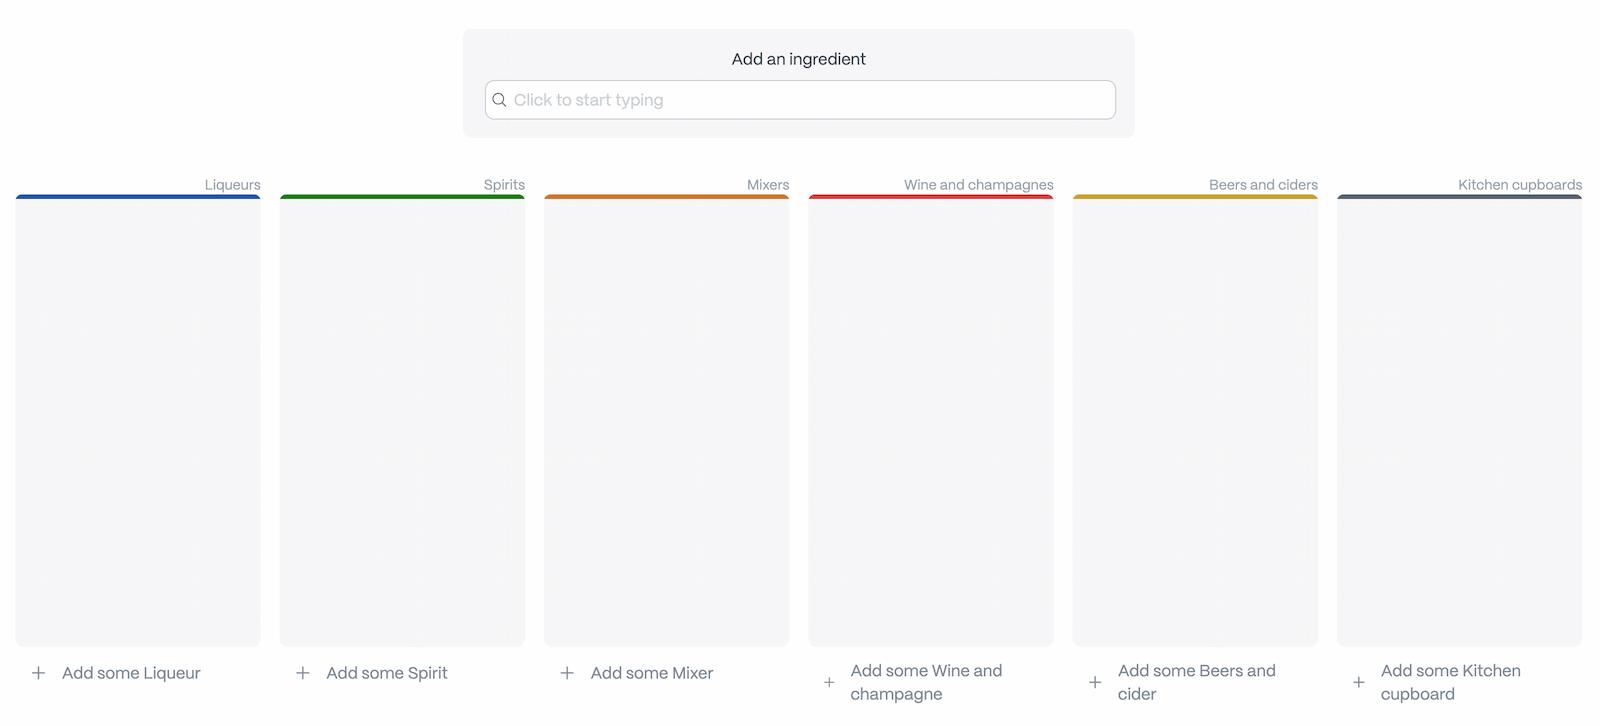Click the Add some Spirit button

point(387,673)
